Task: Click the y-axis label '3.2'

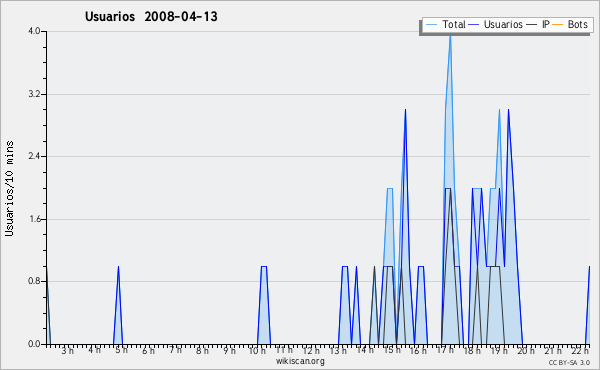Action: (34, 94)
